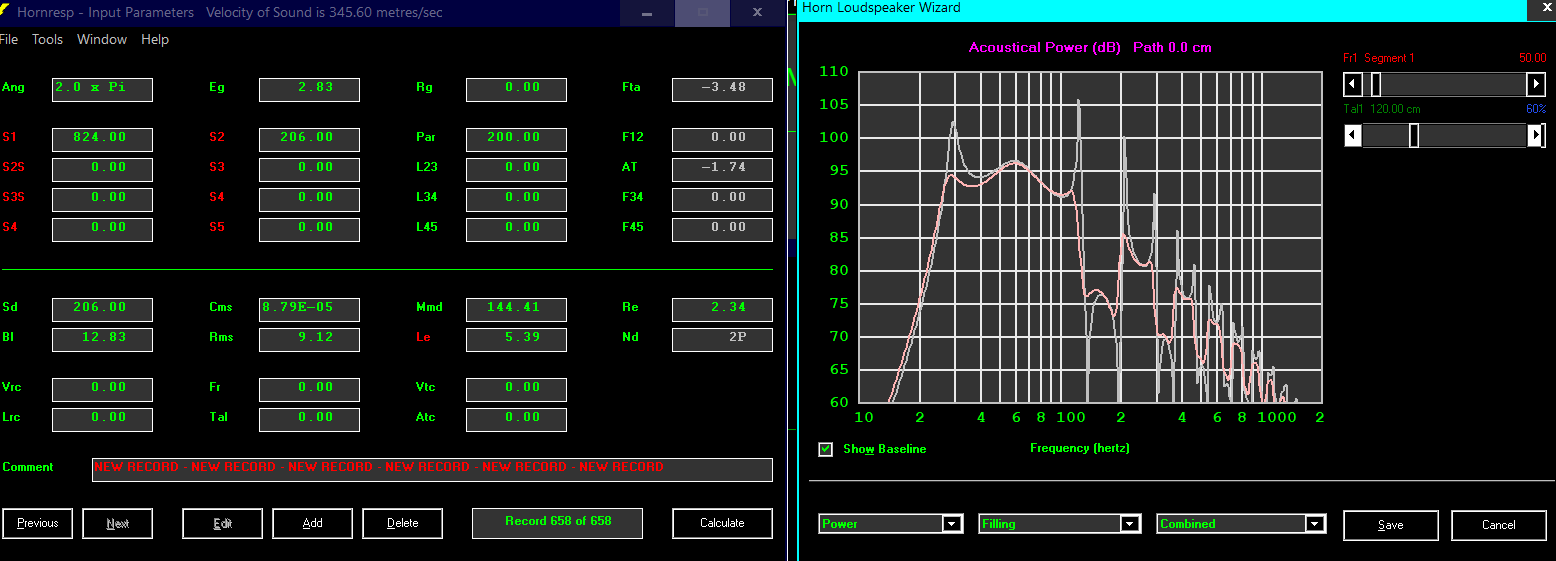Open the File menu in Hornresp

click(x=9, y=40)
